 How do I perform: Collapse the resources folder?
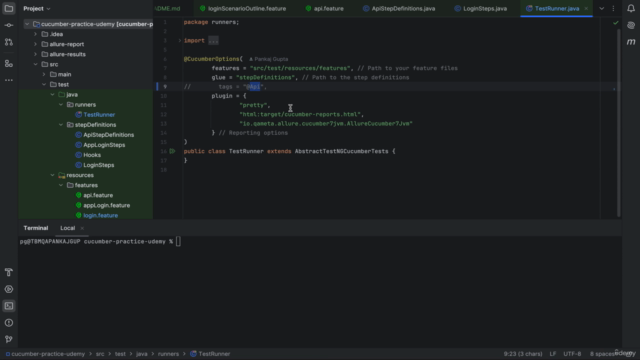52,175
